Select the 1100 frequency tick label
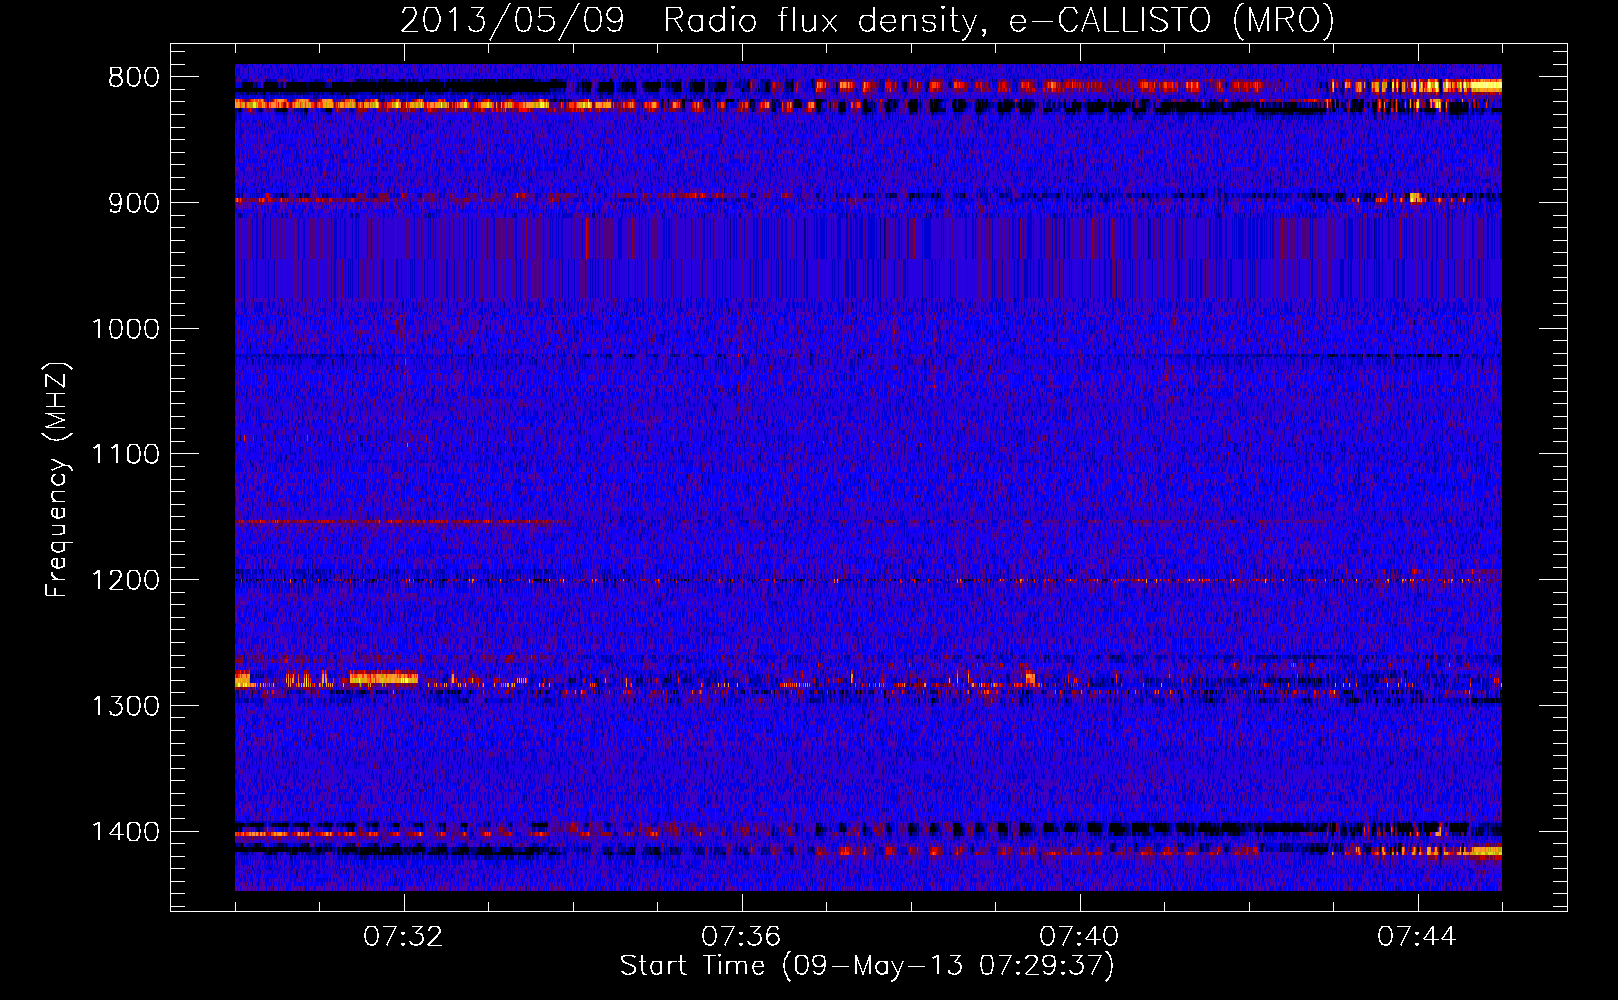The image size is (1618, 1000). click(125, 455)
